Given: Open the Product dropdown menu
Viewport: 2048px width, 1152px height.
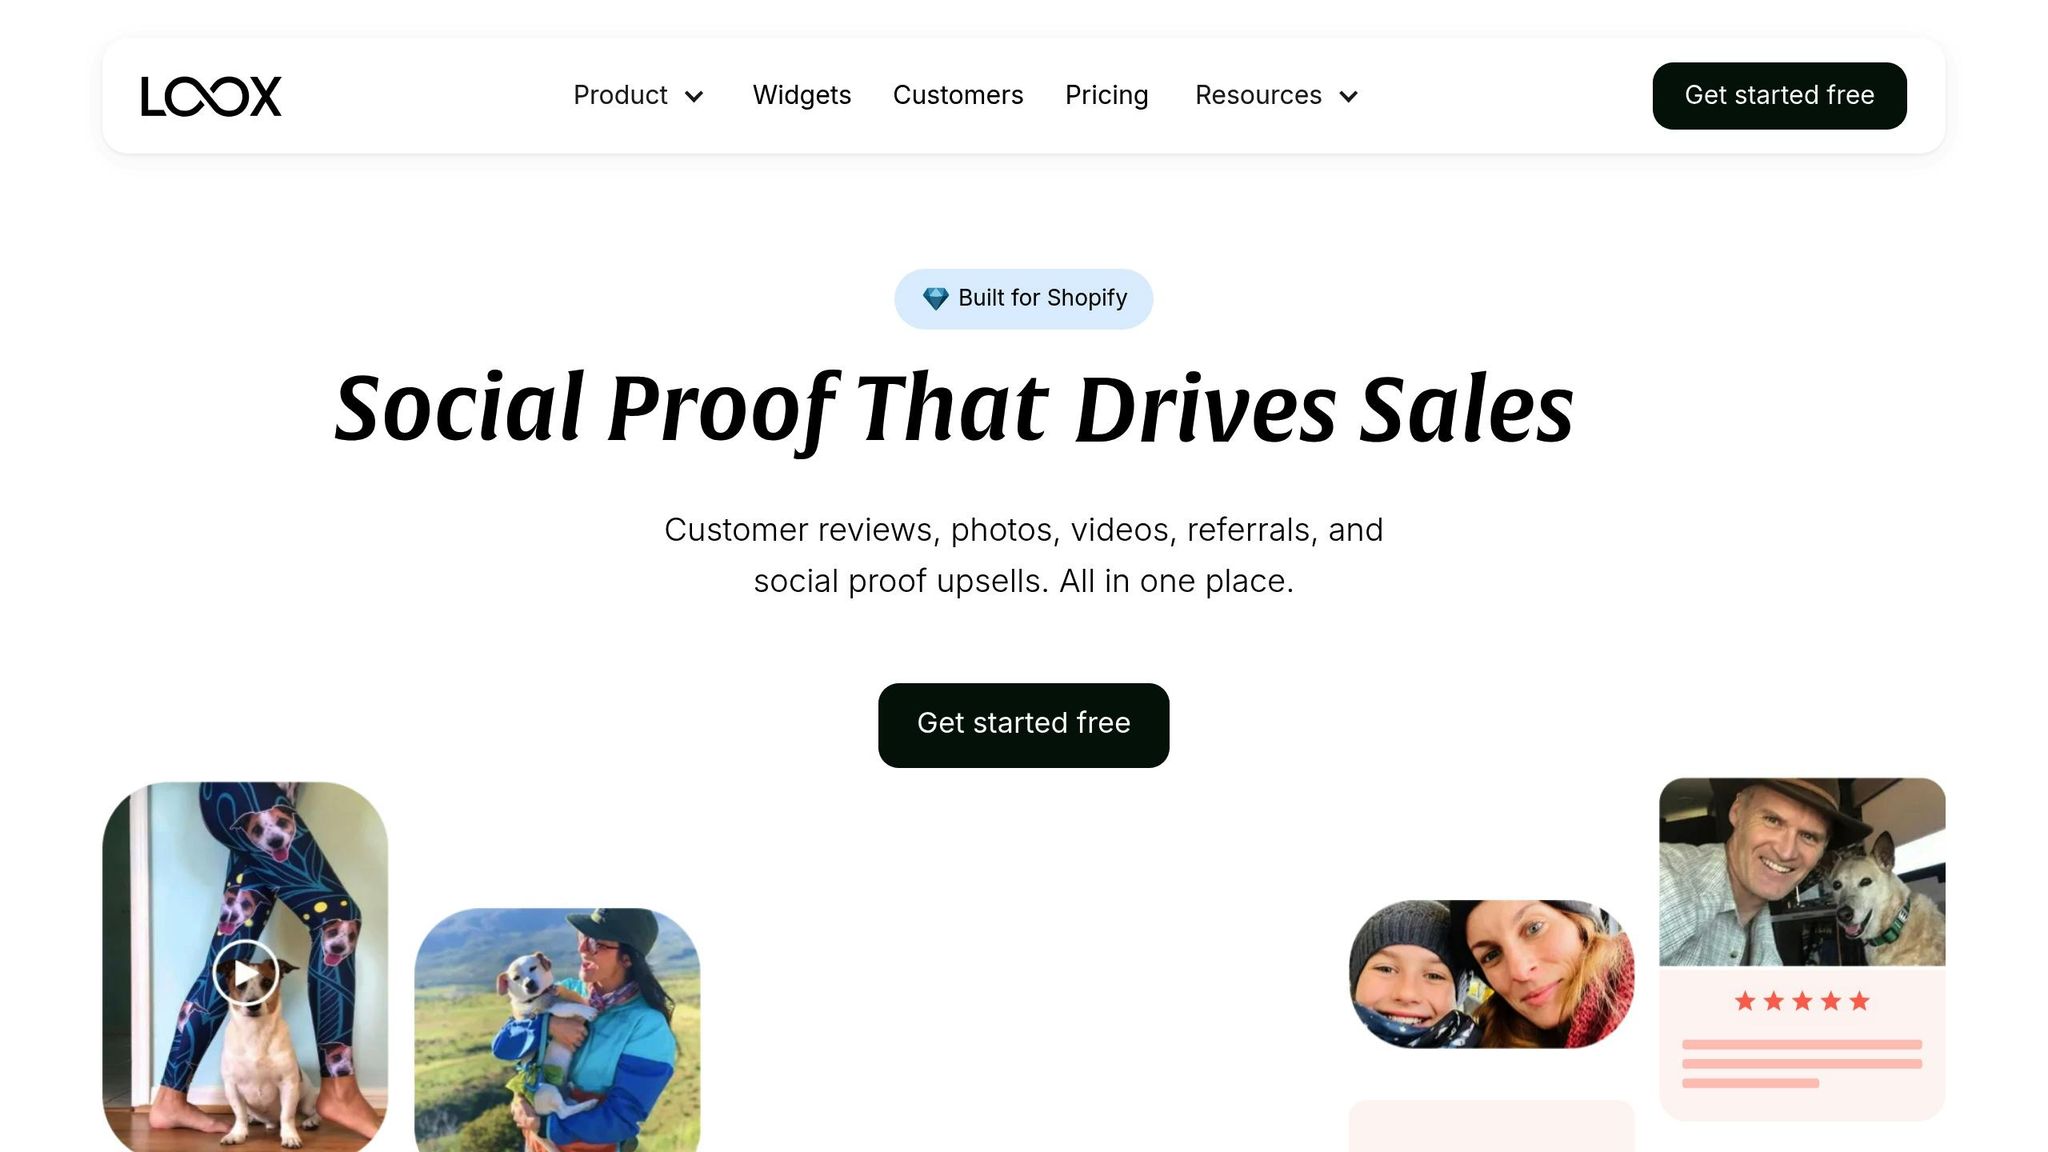Looking at the screenshot, I should (x=639, y=95).
